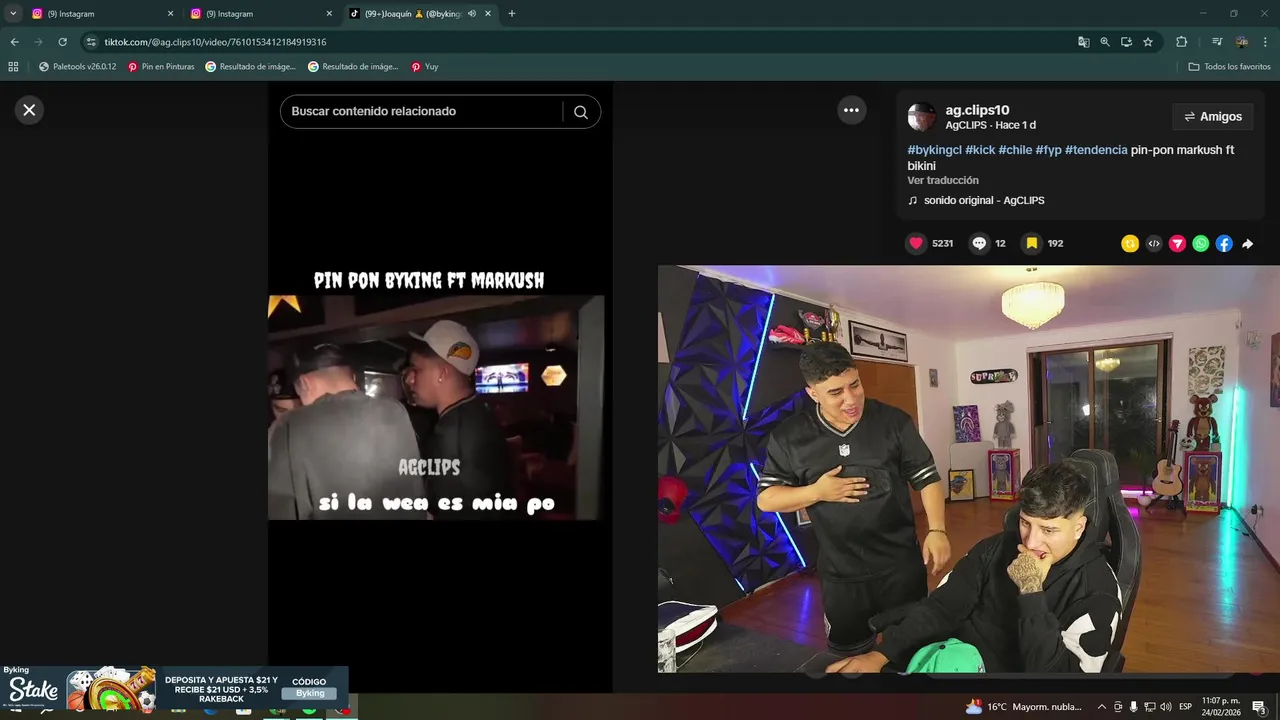Open the zoom magnifier icon in address bar
1280x720 pixels.
[1105, 42]
